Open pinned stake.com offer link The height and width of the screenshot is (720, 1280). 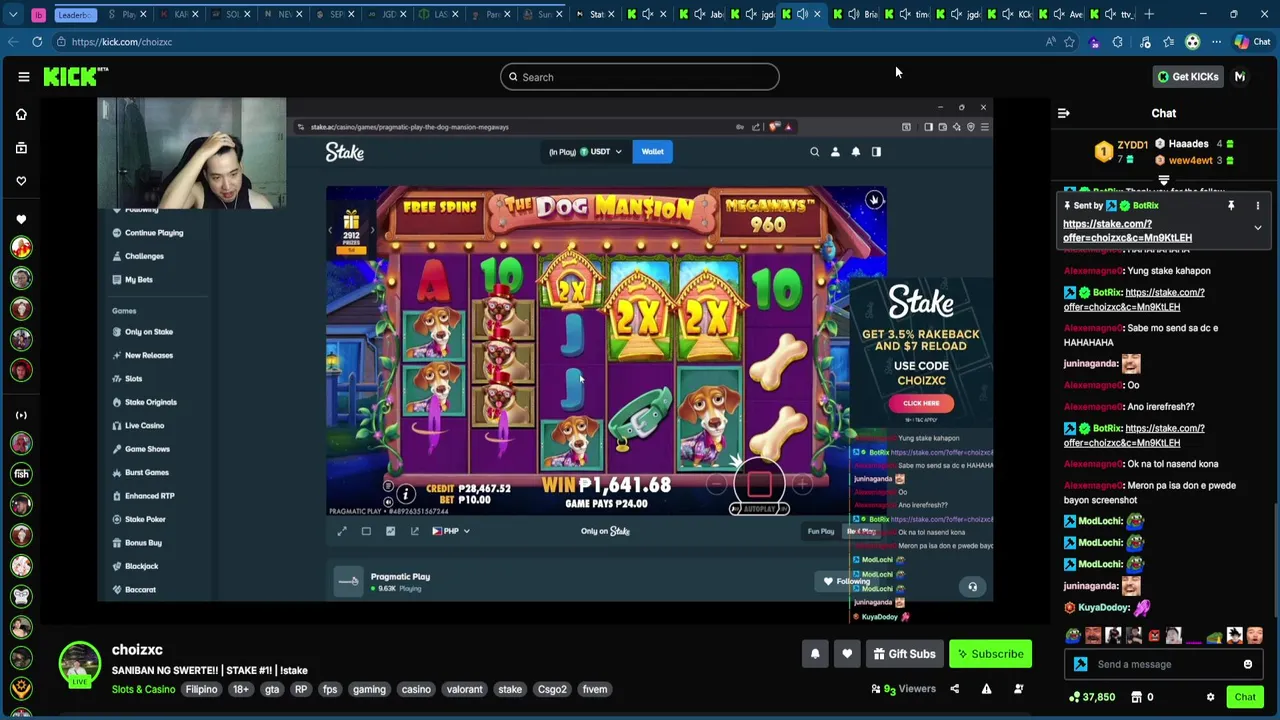tap(1127, 231)
